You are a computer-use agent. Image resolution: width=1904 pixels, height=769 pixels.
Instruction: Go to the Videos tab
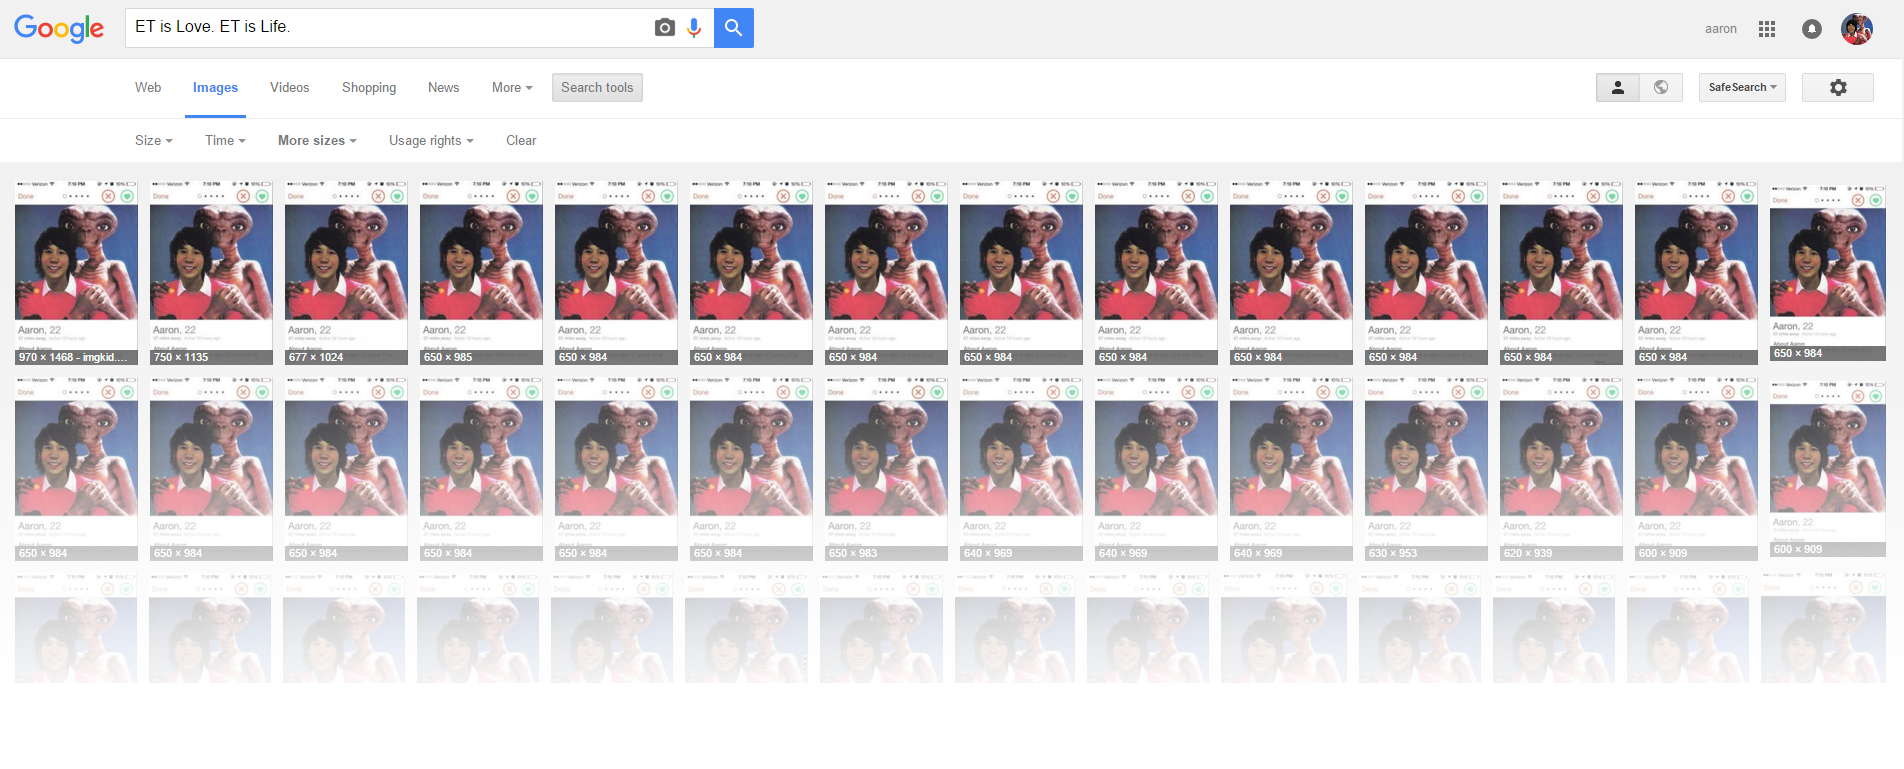point(289,87)
